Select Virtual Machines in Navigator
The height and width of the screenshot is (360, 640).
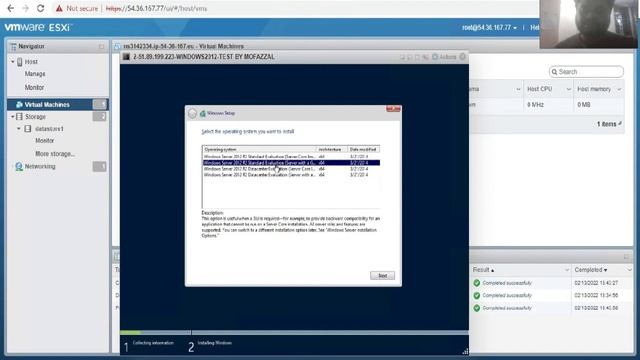(x=47, y=104)
